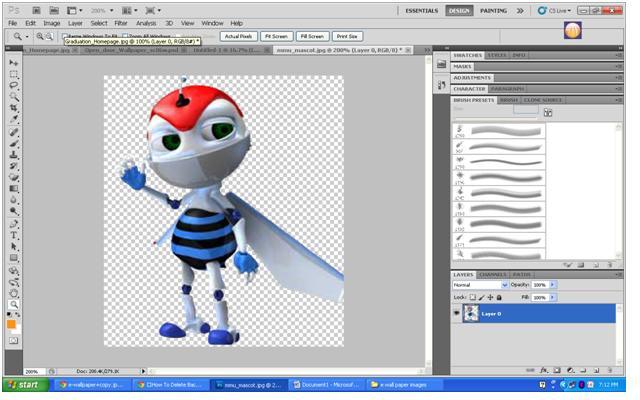
Task: Click the Zoom Out icon in options bar
Action: [49, 36]
